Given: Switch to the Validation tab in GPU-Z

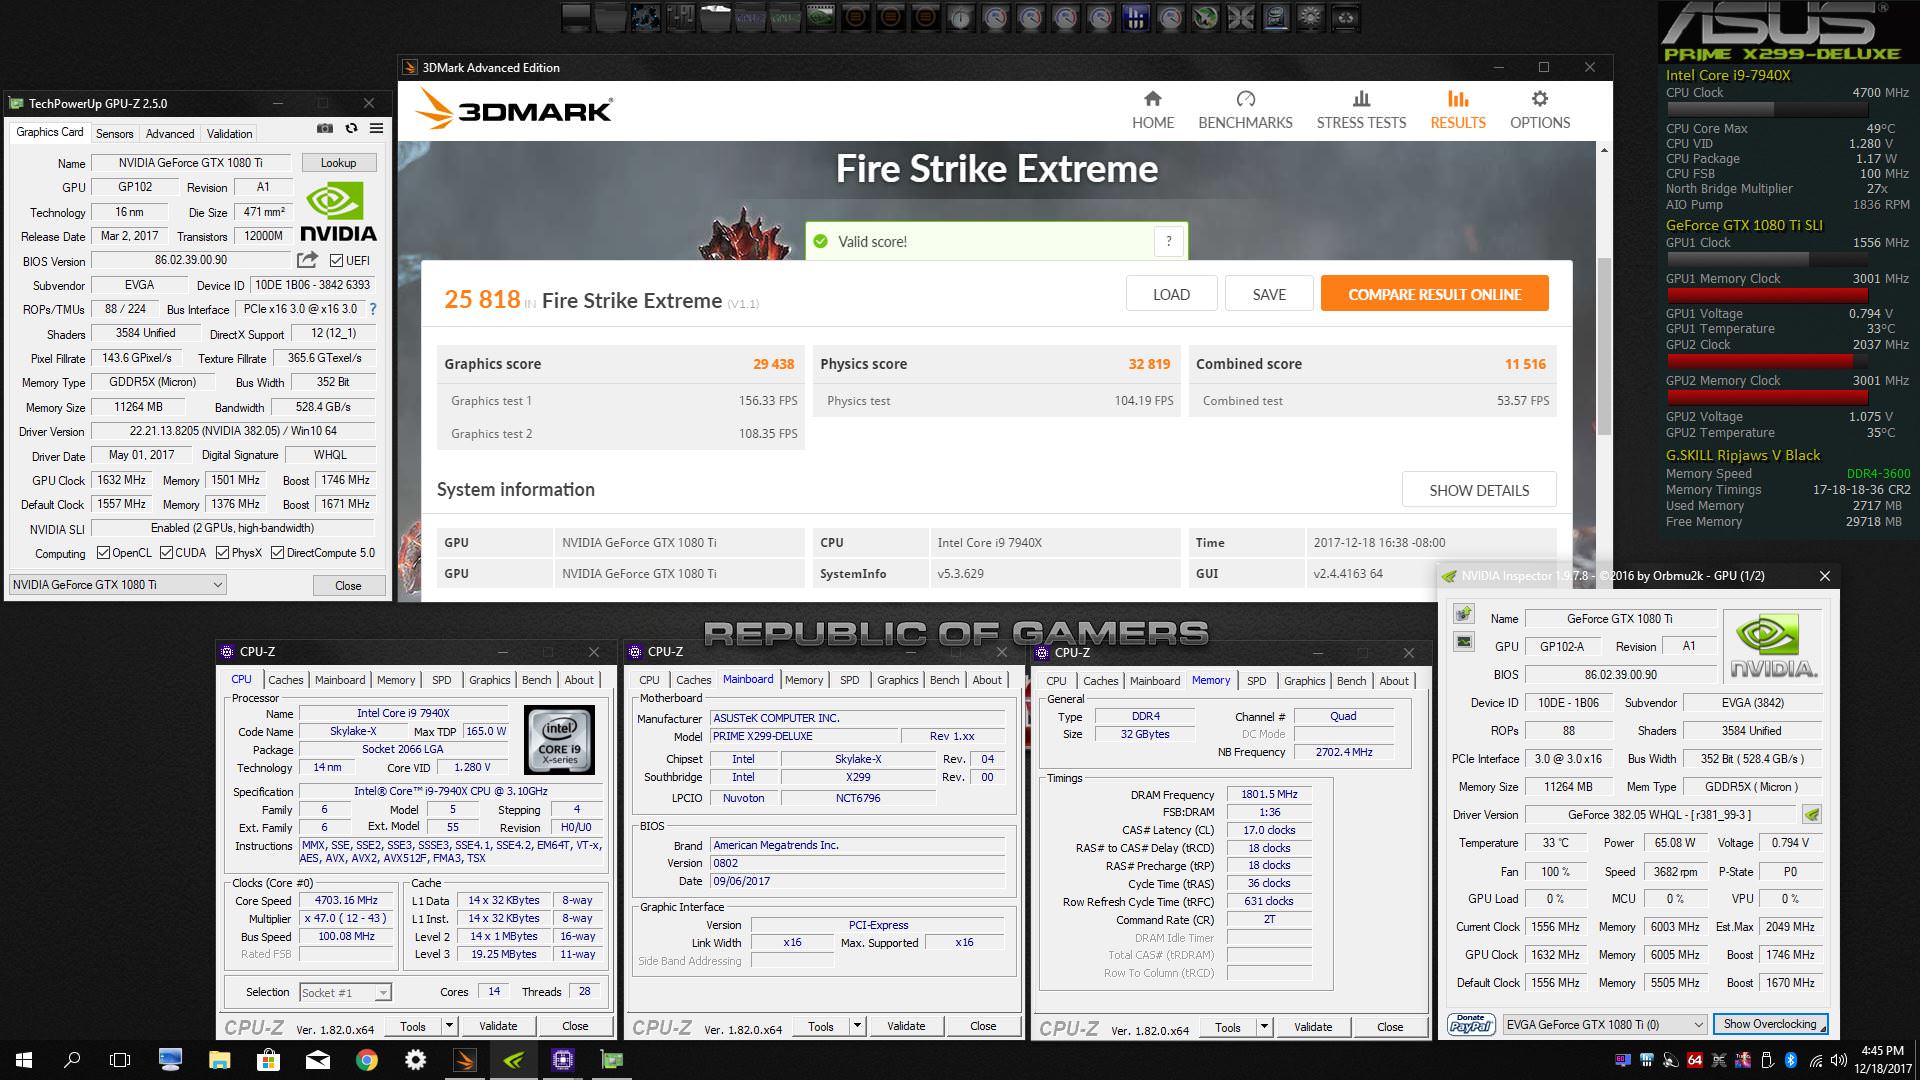Looking at the screenshot, I should click(229, 133).
